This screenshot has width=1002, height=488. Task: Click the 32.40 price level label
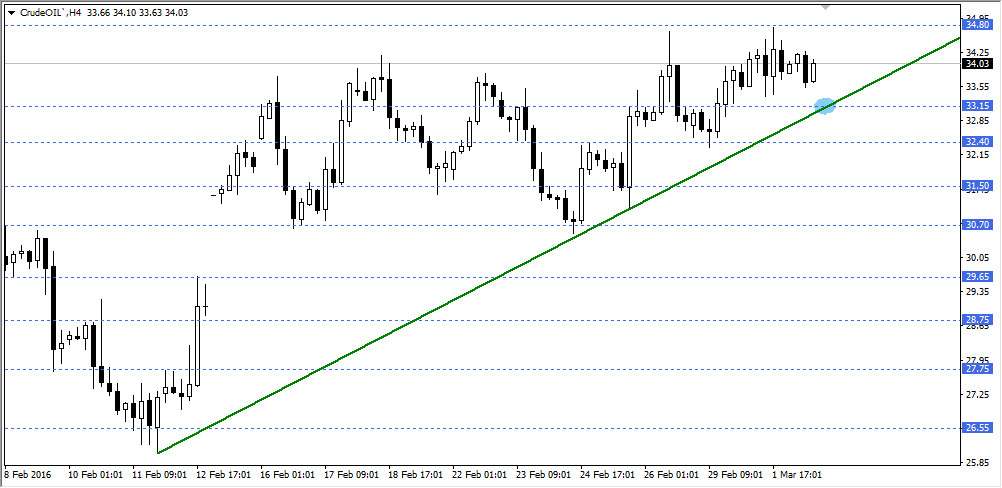[x=976, y=142]
